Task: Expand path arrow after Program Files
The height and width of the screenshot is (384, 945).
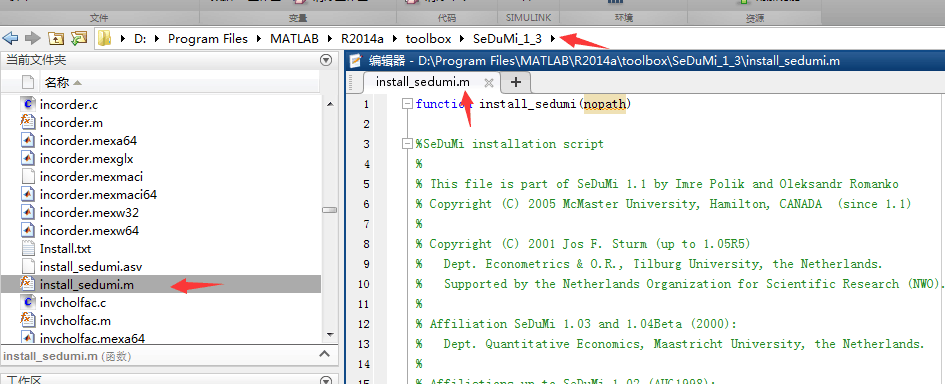Action: coord(259,39)
